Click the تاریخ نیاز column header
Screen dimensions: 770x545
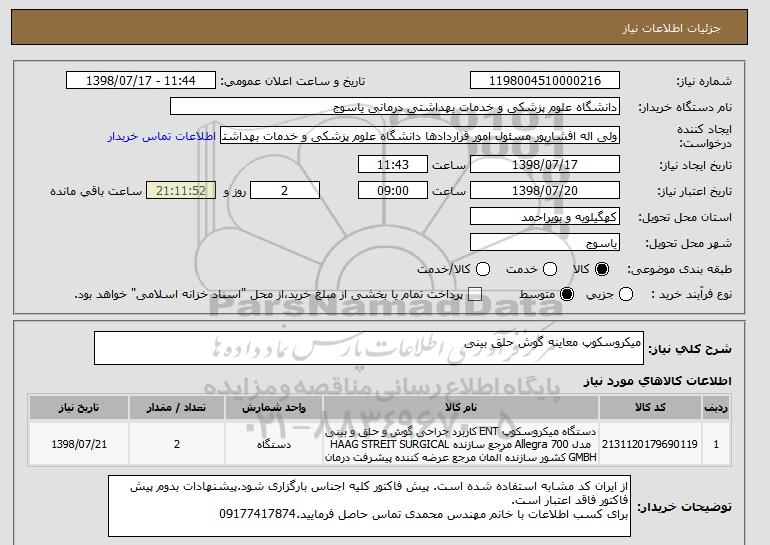pos(79,408)
